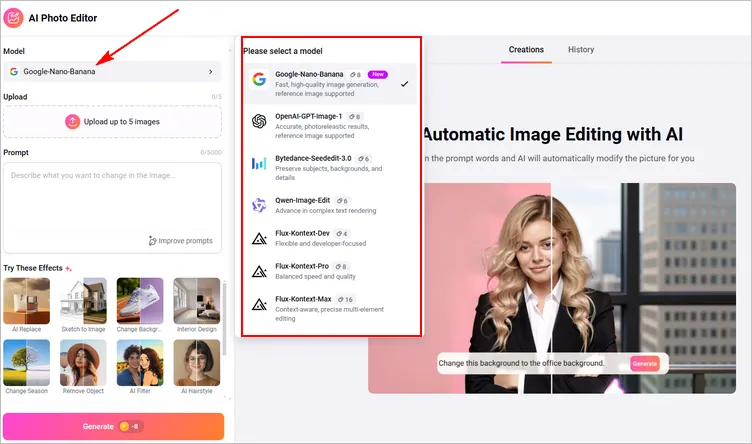Click the credit cost badge for Flux-Kontext-Dev

point(342,234)
